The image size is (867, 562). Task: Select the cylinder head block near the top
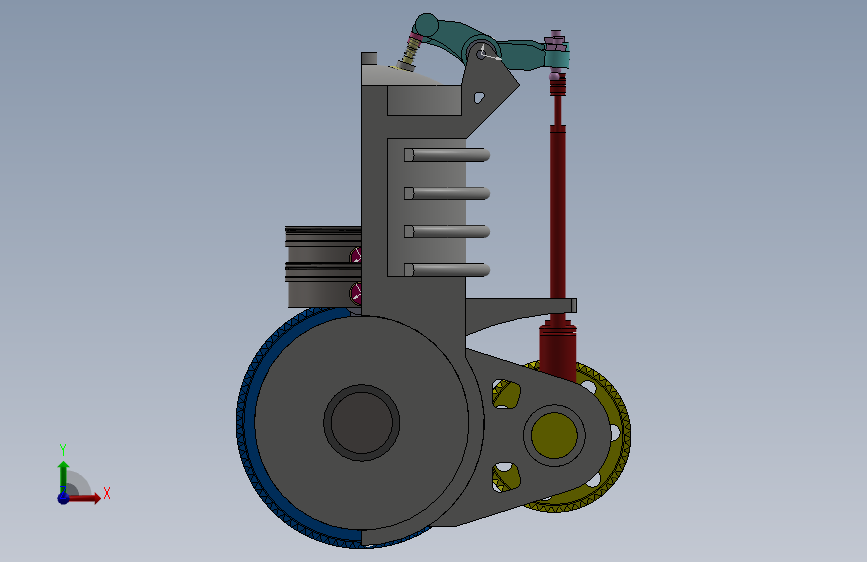click(x=424, y=101)
